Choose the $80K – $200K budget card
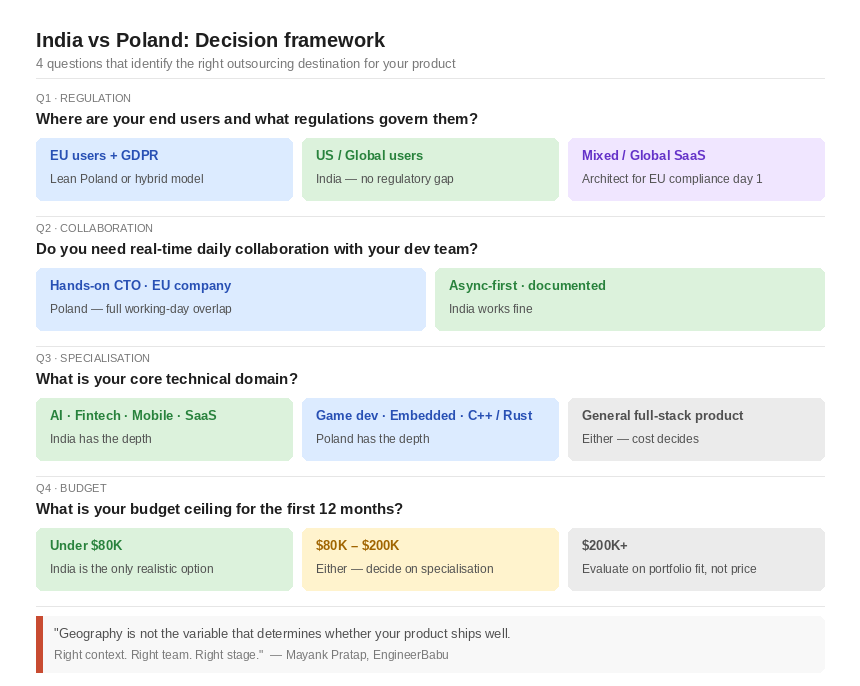 pos(430,559)
